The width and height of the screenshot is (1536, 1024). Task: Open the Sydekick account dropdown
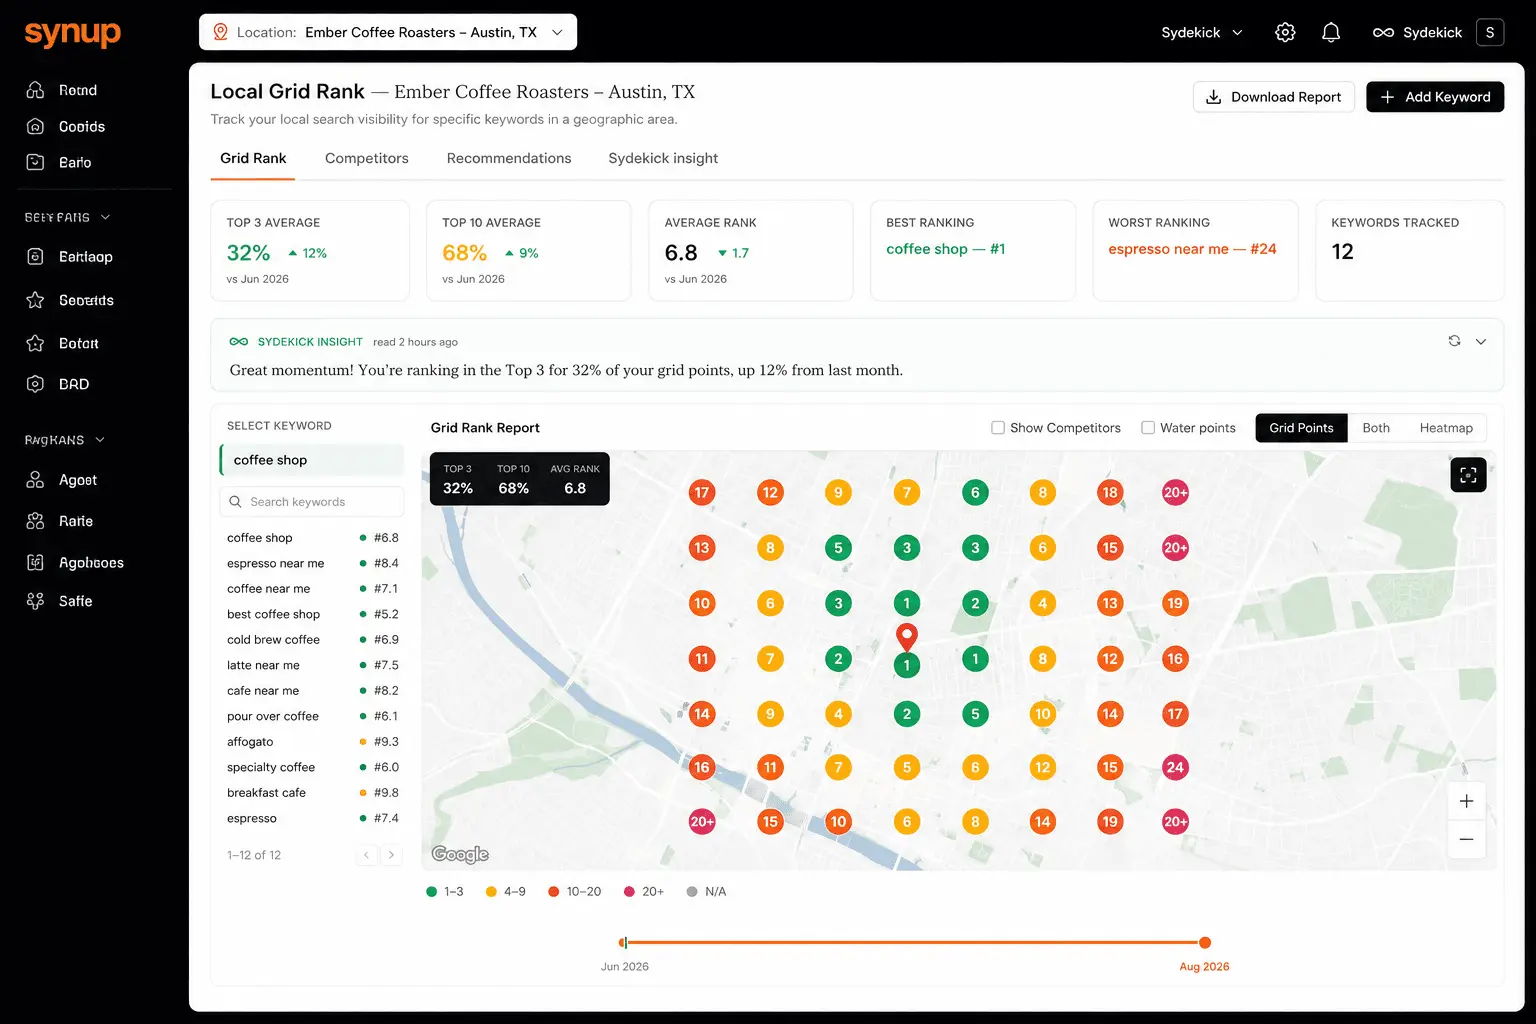tap(1202, 32)
